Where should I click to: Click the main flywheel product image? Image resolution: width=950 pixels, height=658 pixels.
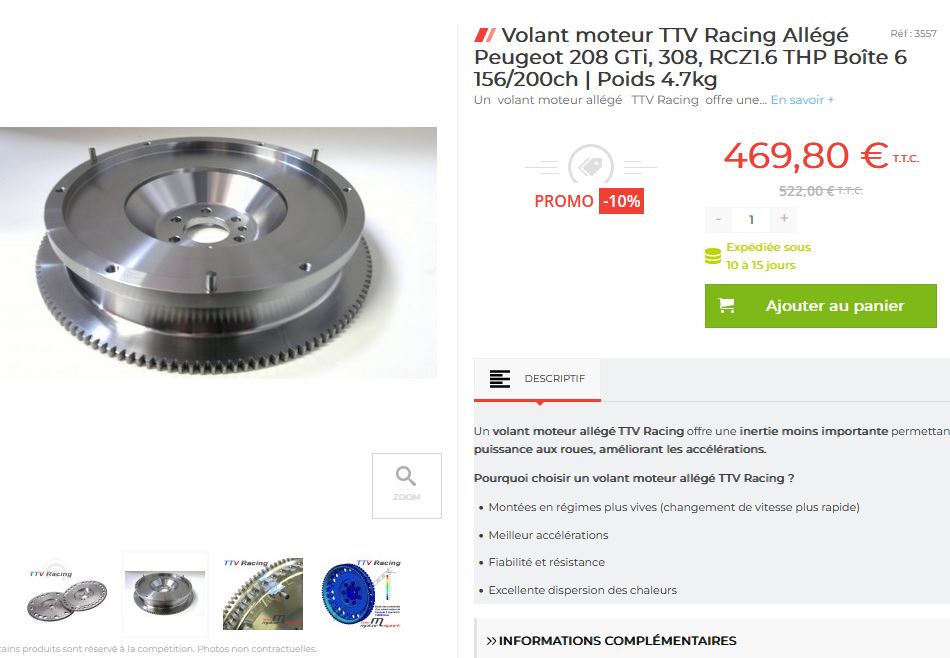[x=218, y=253]
